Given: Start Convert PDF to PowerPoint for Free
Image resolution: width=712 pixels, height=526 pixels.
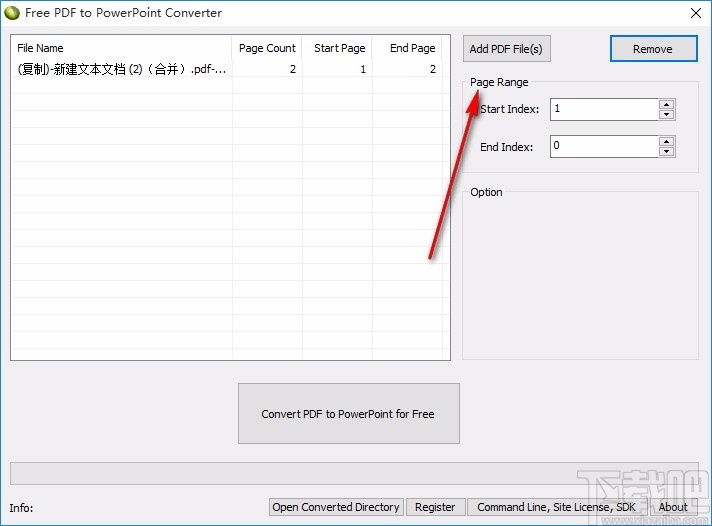Looking at the screenshot, I should pos(348,413).
